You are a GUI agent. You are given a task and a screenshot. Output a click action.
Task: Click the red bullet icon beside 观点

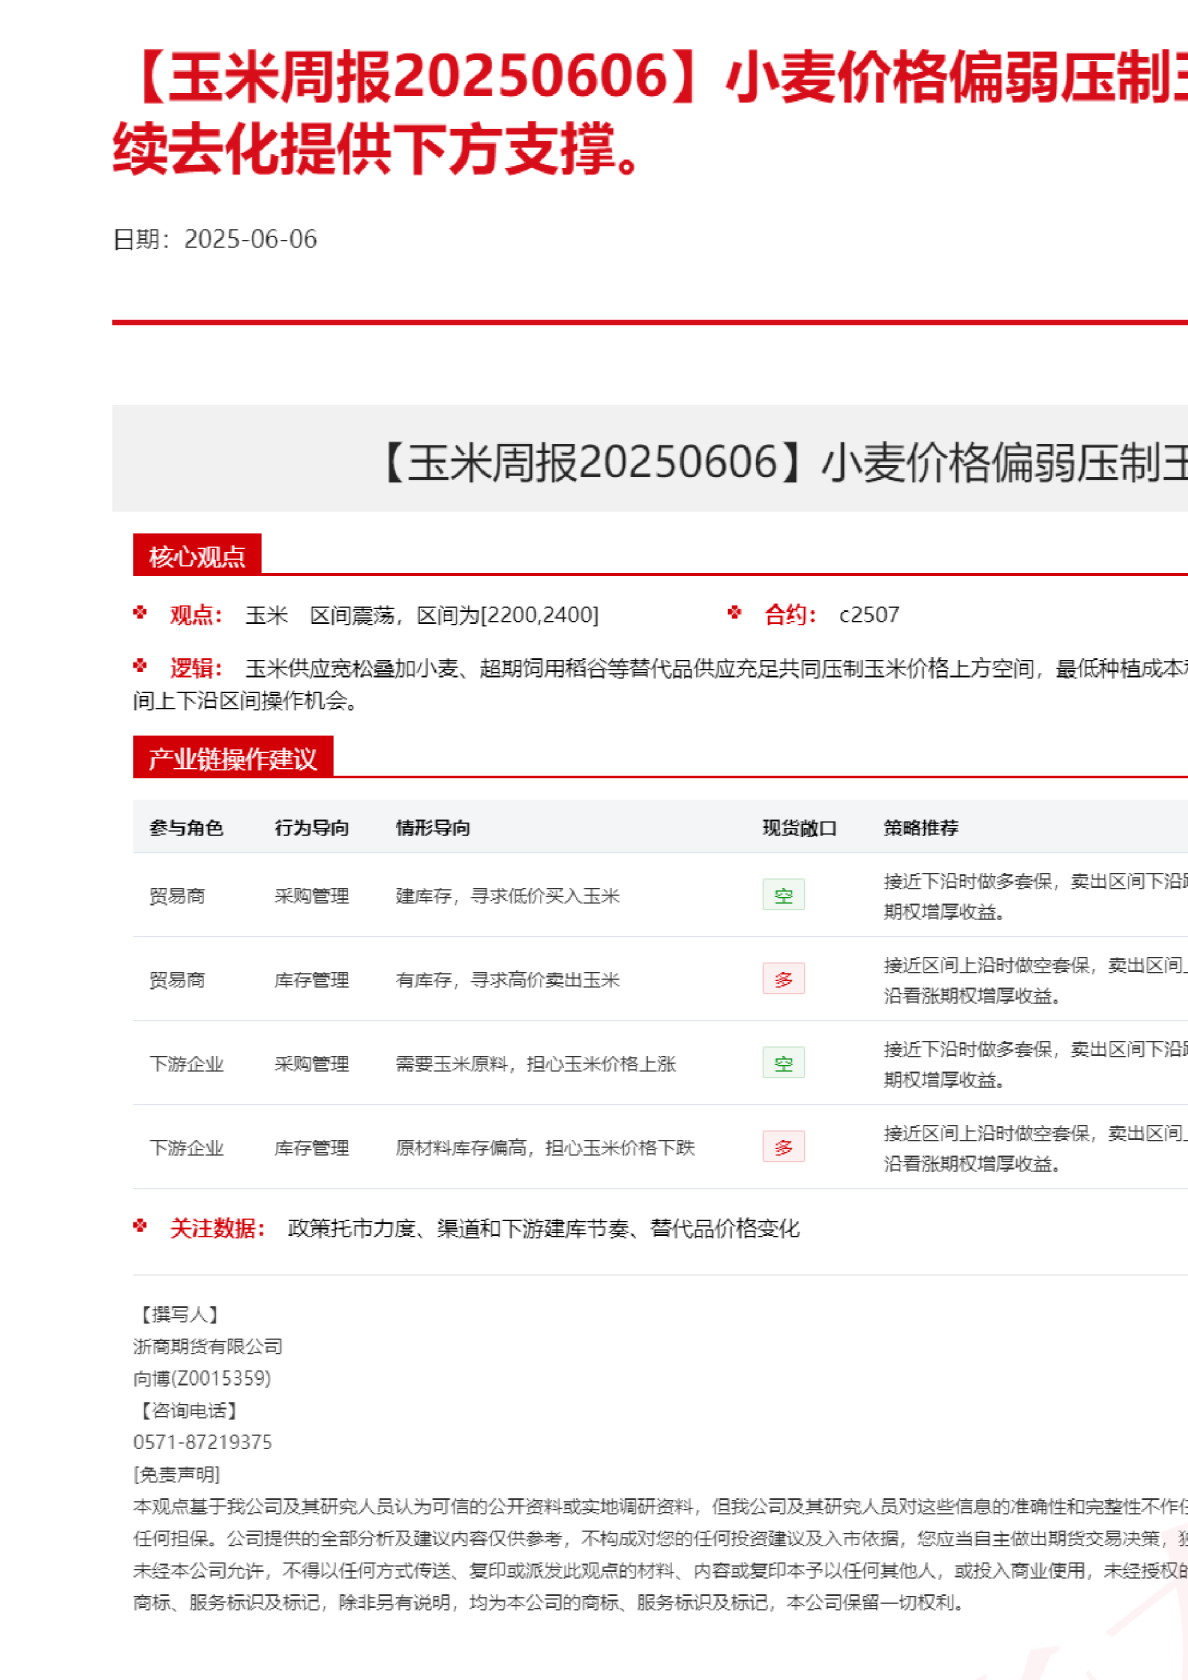(140, 613)
